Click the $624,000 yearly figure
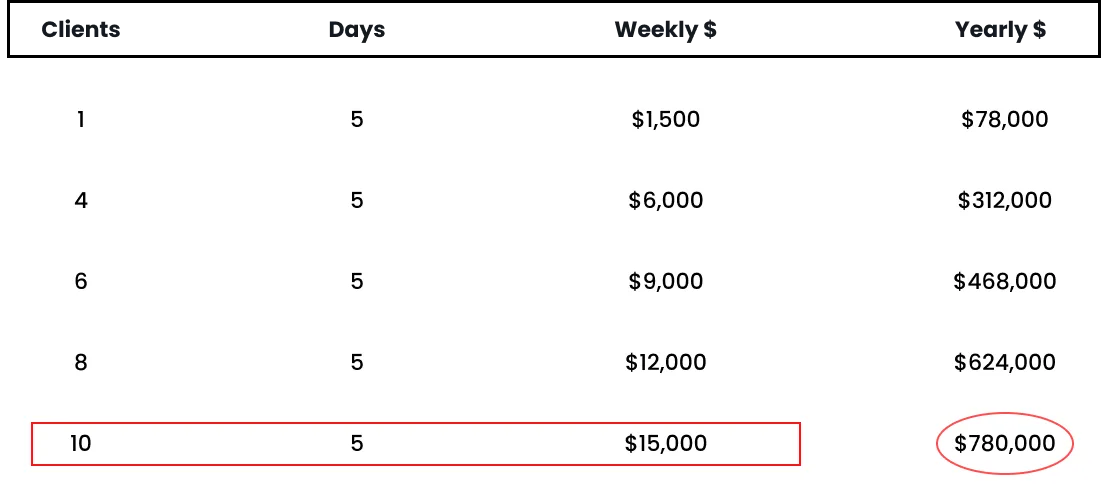Viewport: 1101px width, 496px height. tap(1005, 363)
